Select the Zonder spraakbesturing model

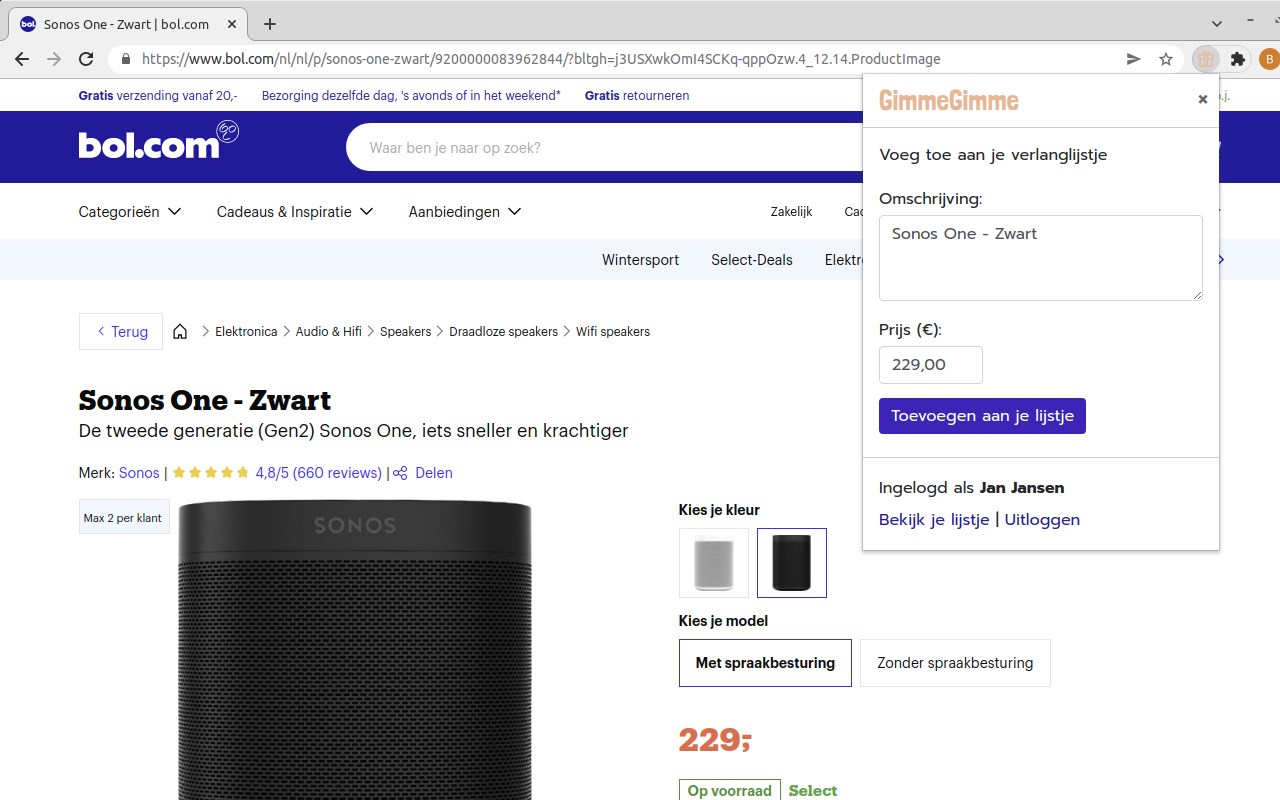pos(955,663)
